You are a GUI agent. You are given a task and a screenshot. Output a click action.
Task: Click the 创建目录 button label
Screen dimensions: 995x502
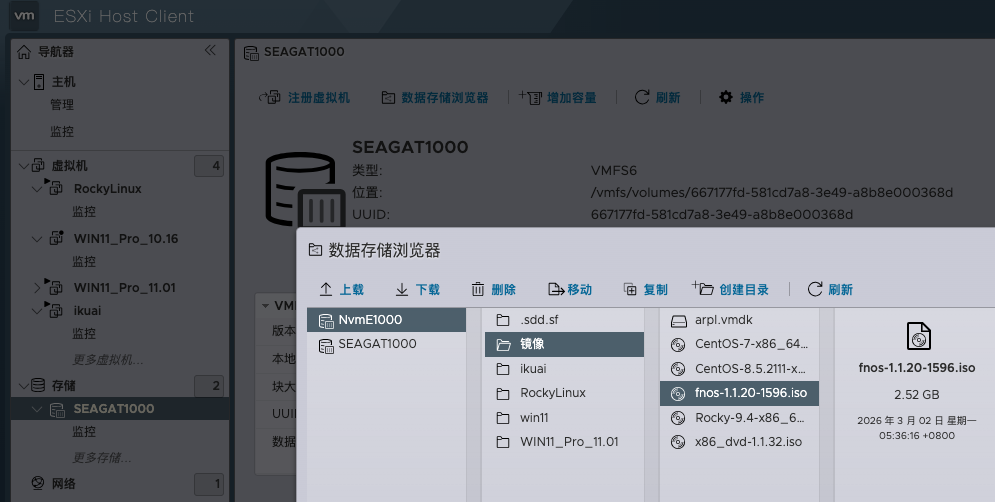pos(744,290)
